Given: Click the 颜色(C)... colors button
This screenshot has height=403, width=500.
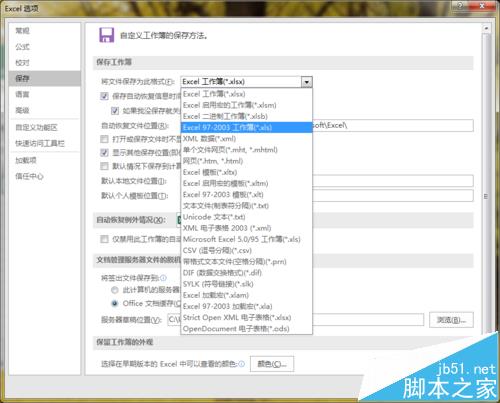Looking at the screenshot, I should (272, 364).
